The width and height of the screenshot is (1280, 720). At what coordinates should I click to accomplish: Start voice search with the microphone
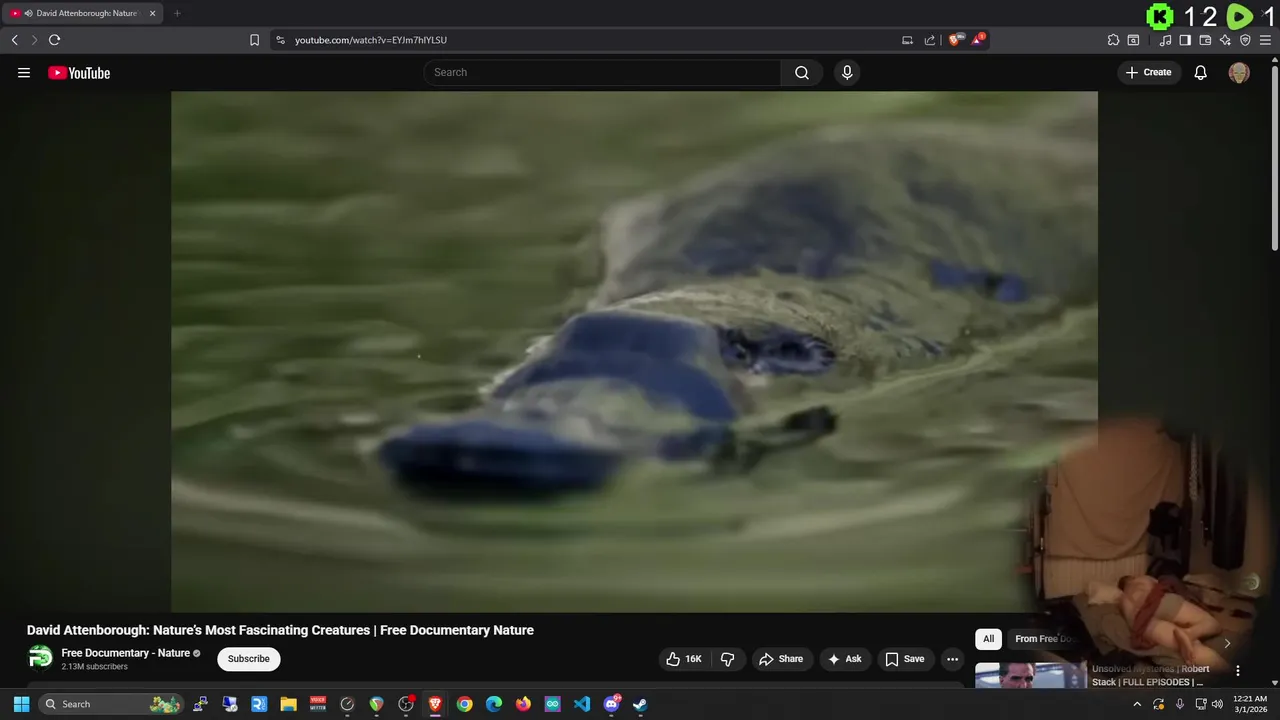(847, 72)
